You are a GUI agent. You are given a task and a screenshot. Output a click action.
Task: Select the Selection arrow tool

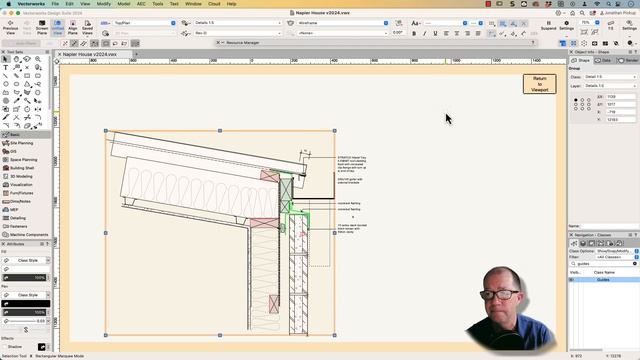click(x=5, y=59)
